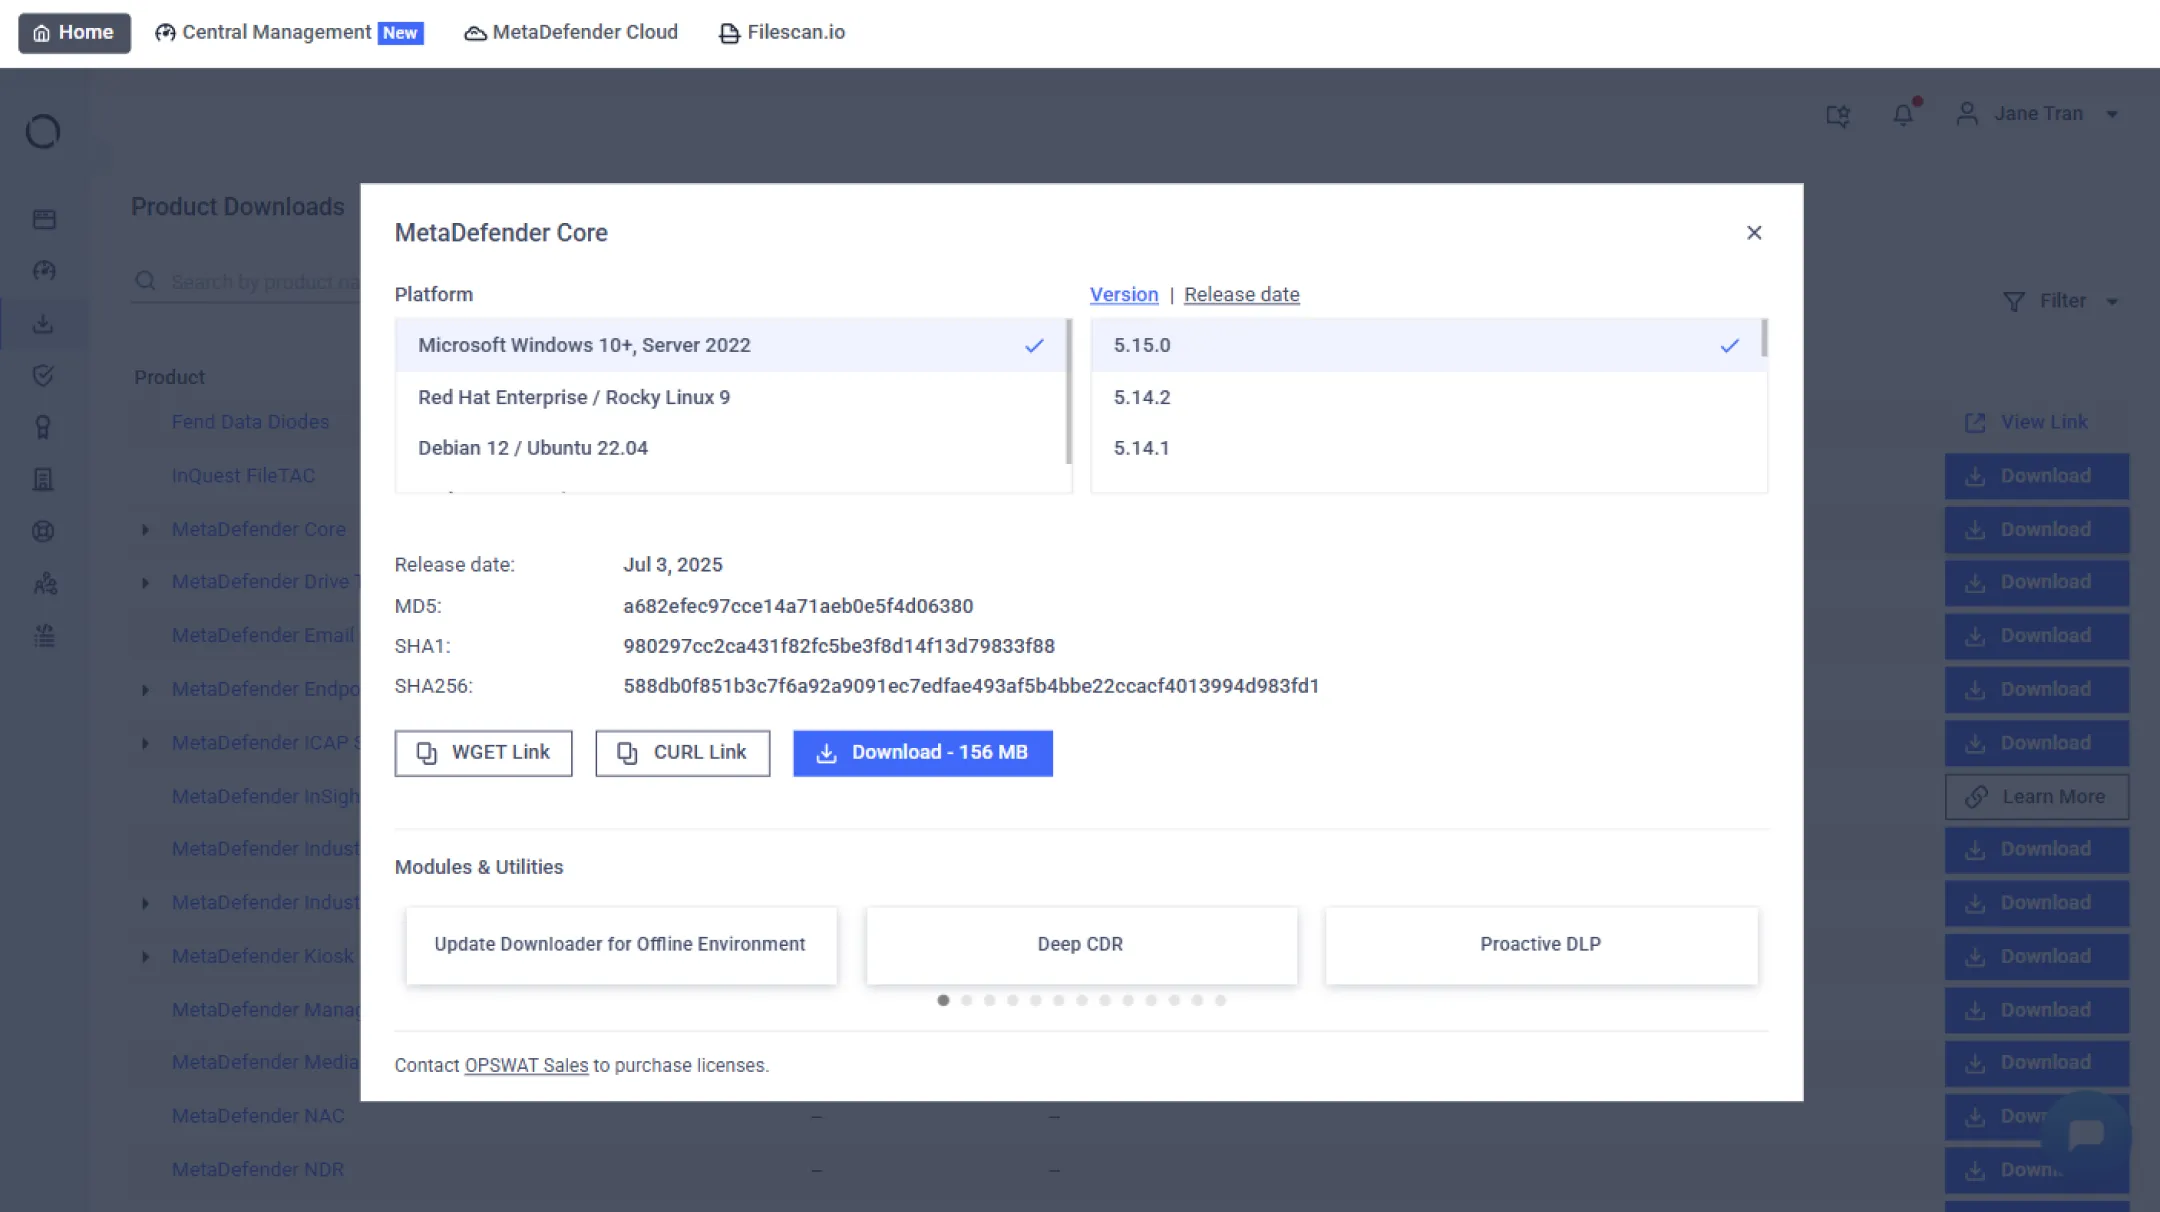
Task: Click the filter funnel icon
Action: coord(2014,301)
